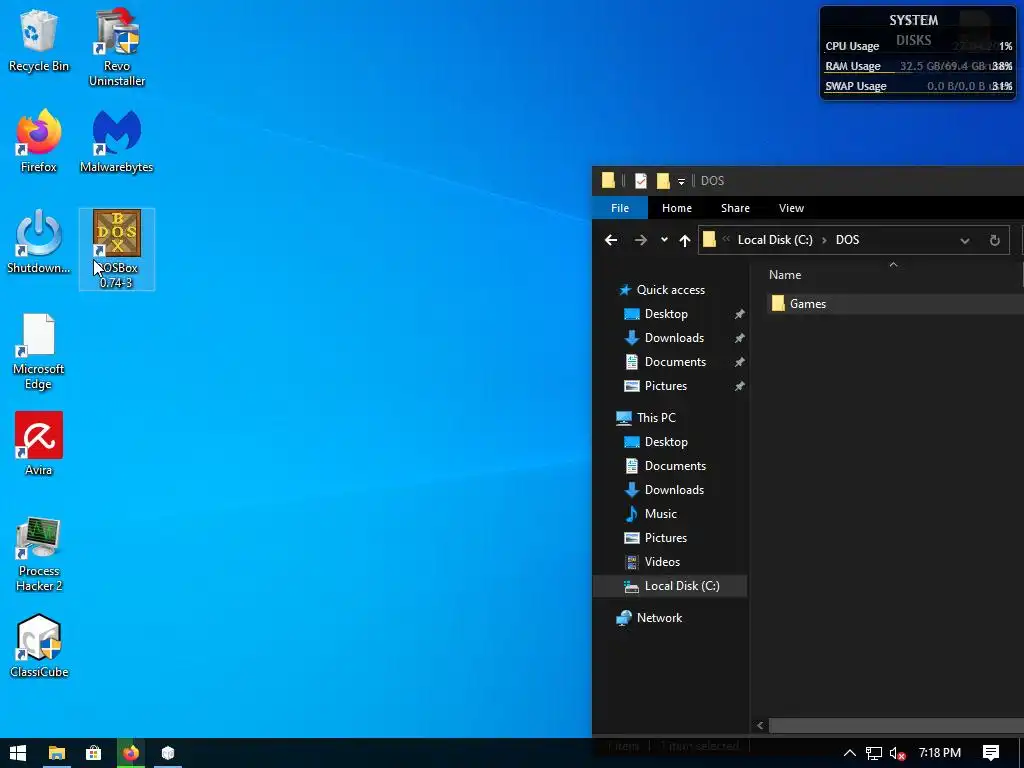Open pinned Documents under Quick access
Image resolution: width=1024 pixels, height=768 pixels.
click(x=675, y=362)
